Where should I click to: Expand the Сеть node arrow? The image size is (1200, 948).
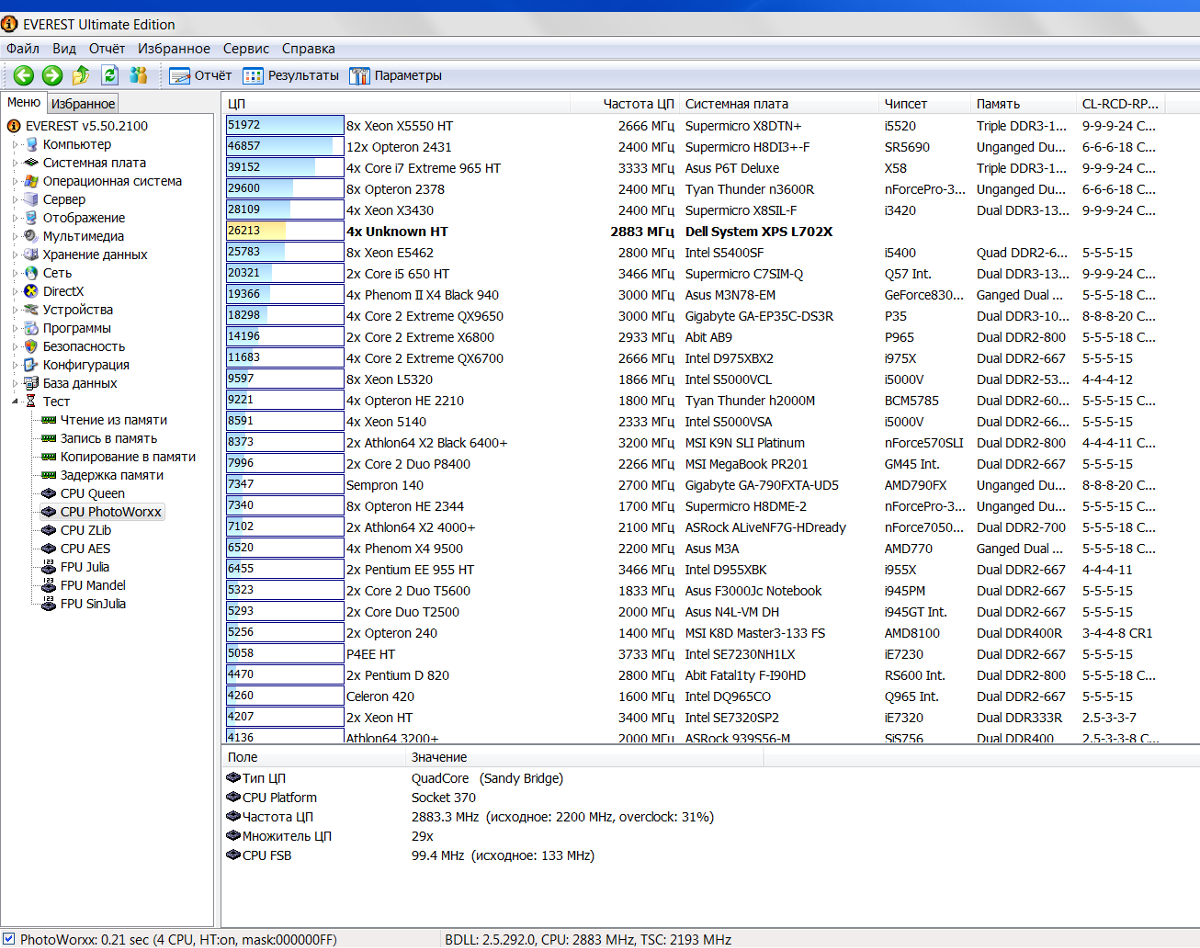(15, 273)
